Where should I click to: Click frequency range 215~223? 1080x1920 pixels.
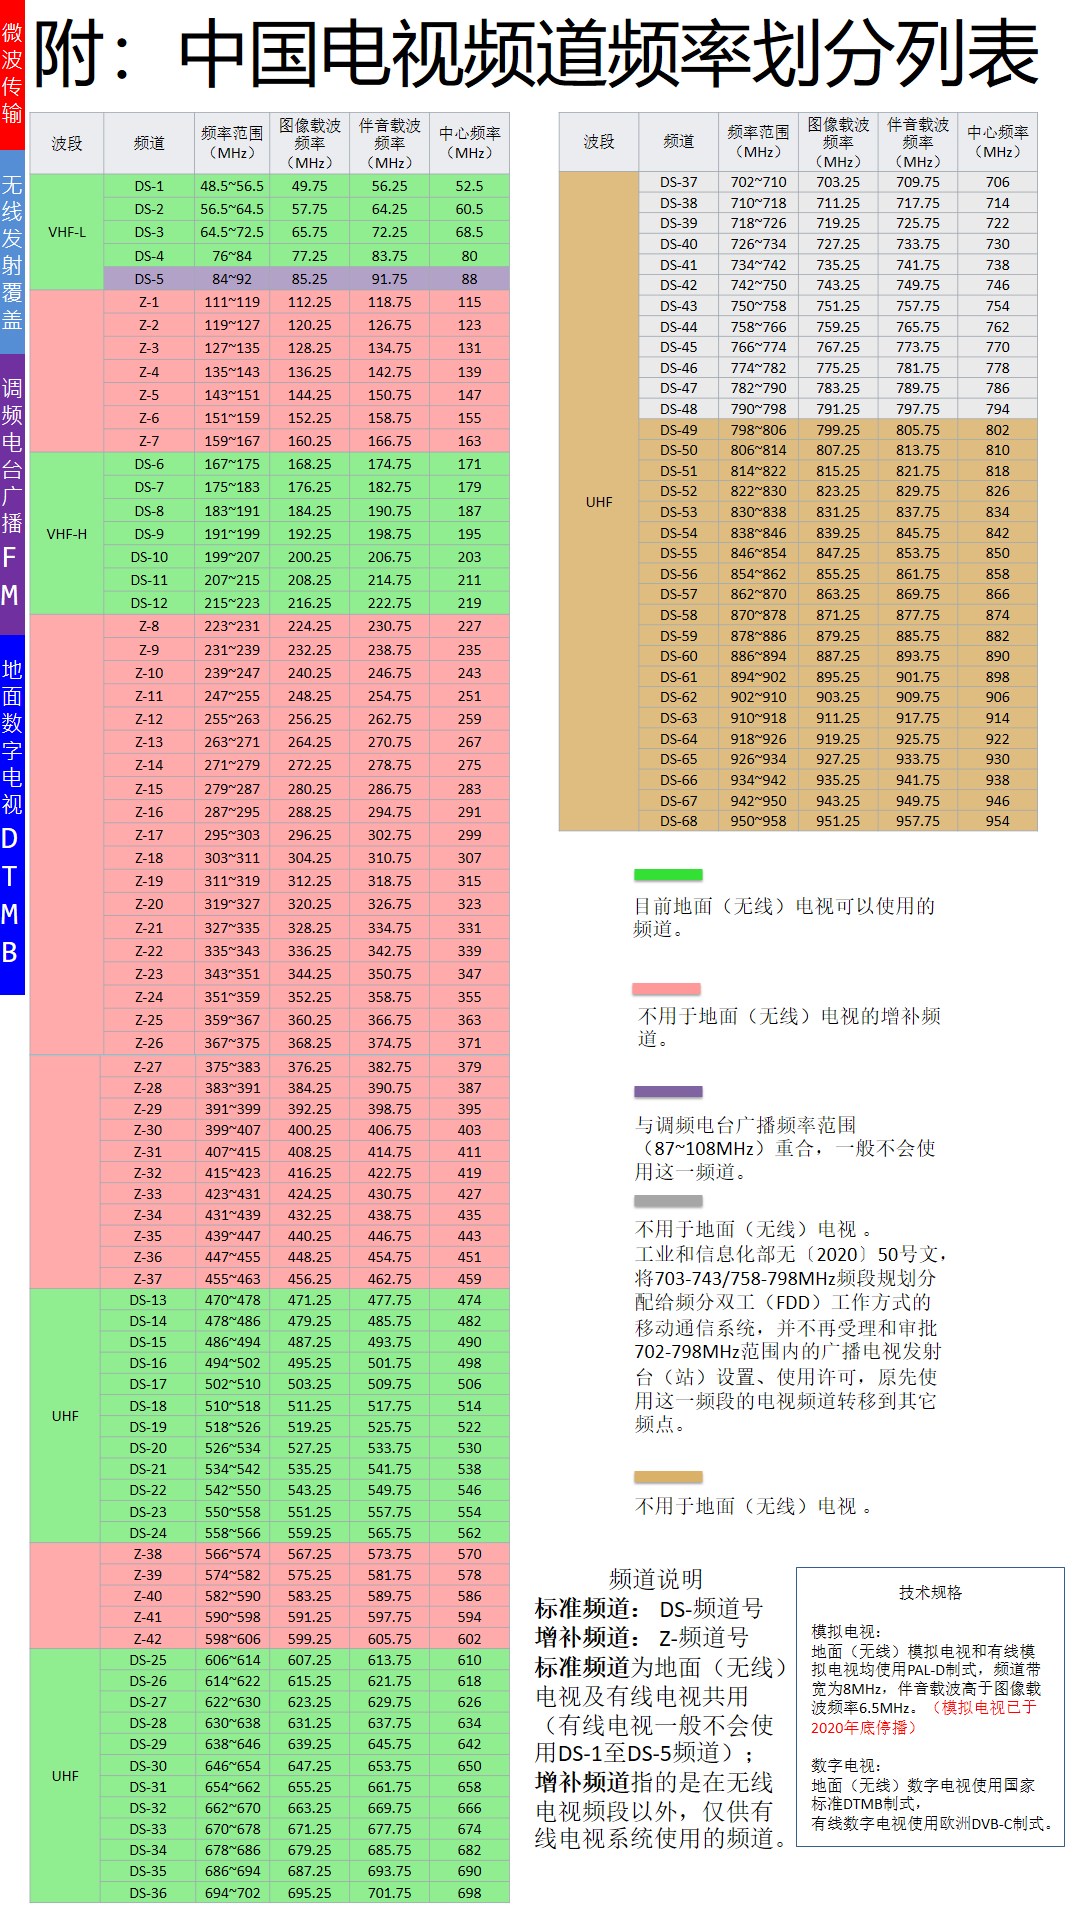point(232,603)
